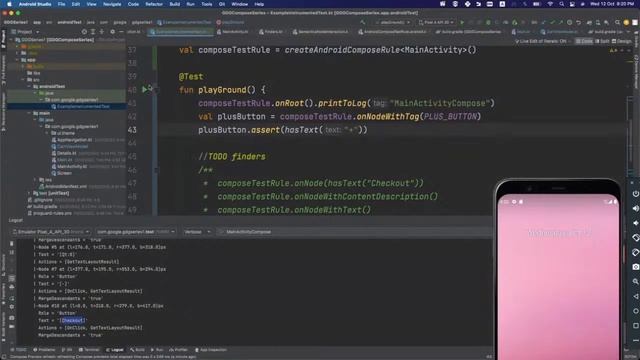Viewport: 640px width, 360px height.
Task: Click the Make Project hammer icon
Action: [x=362, y=22]
